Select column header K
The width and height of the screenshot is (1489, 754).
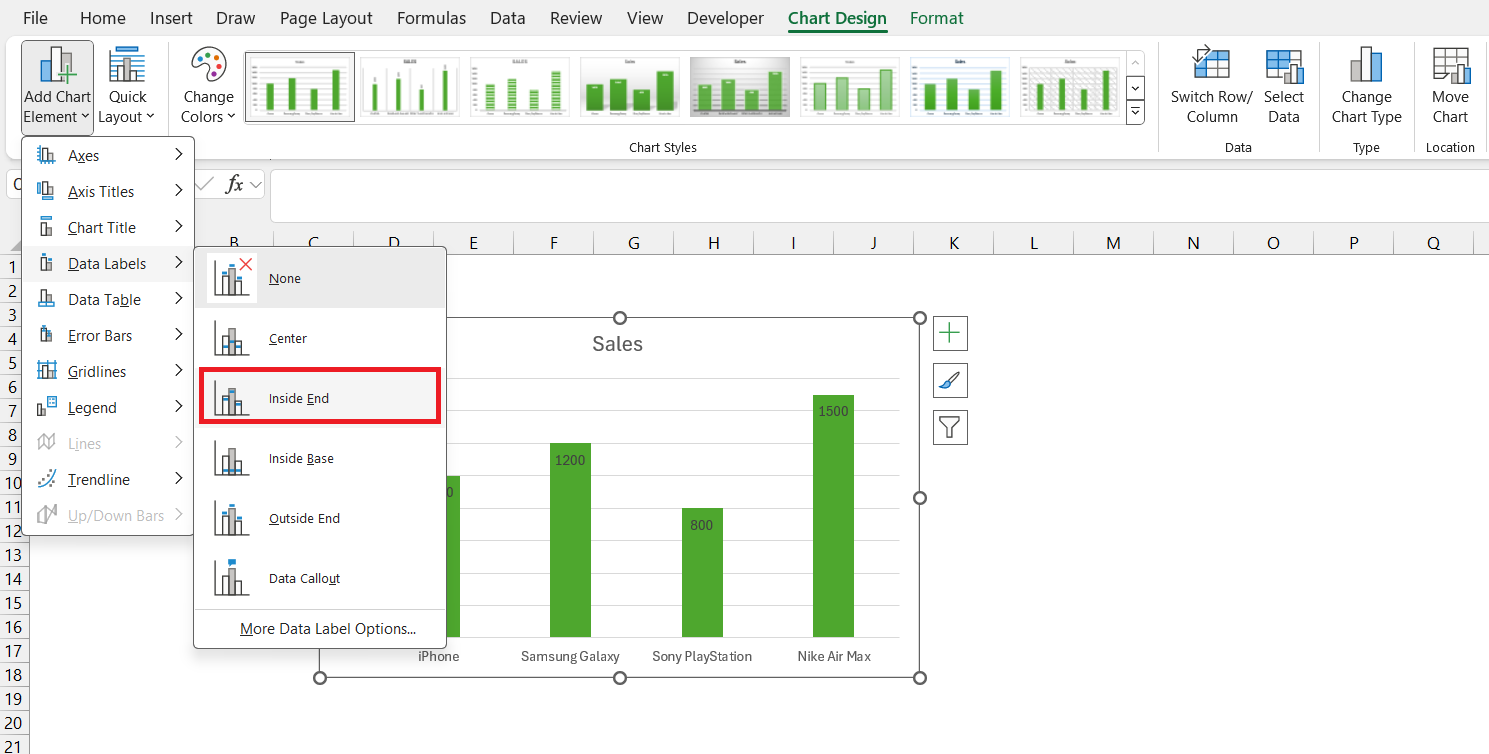953,243
